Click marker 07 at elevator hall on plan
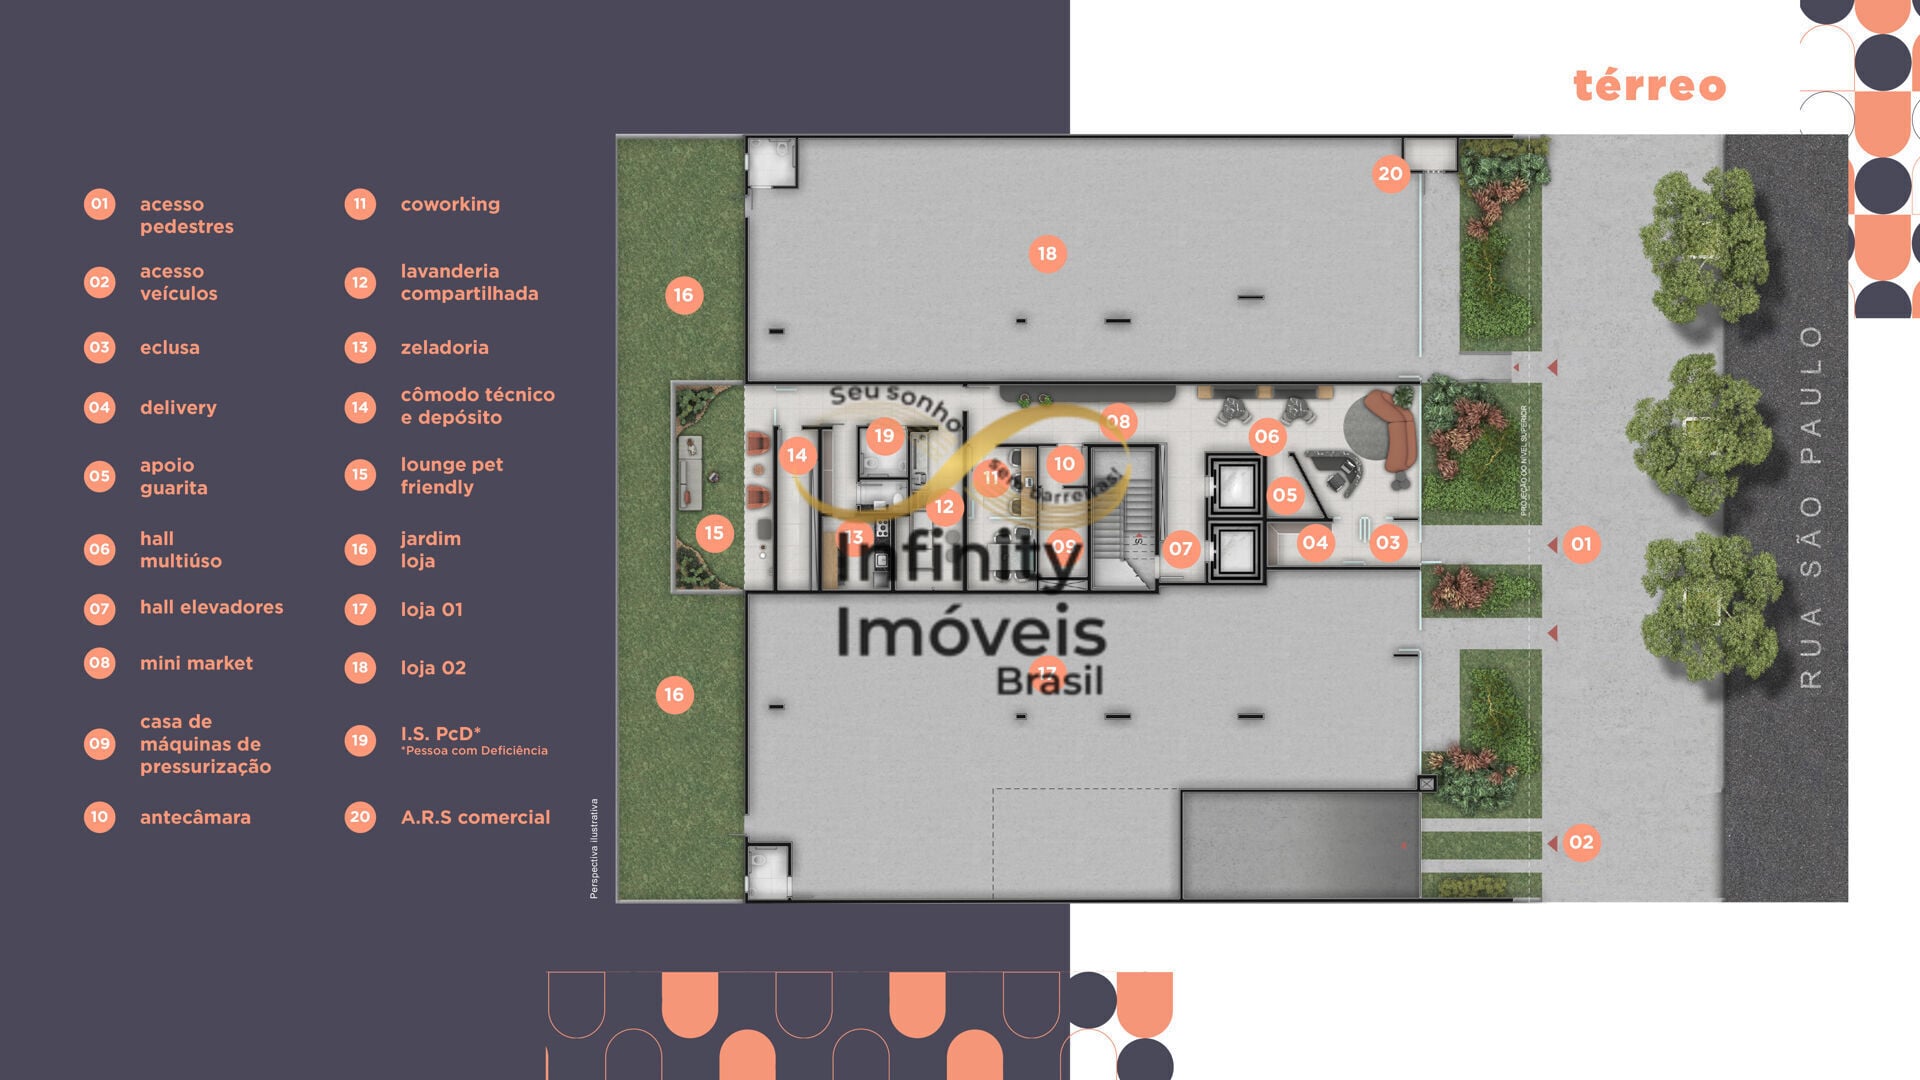This screenshot has width=1920, height=1080. pyautogui.click(x=1181, y=548)
